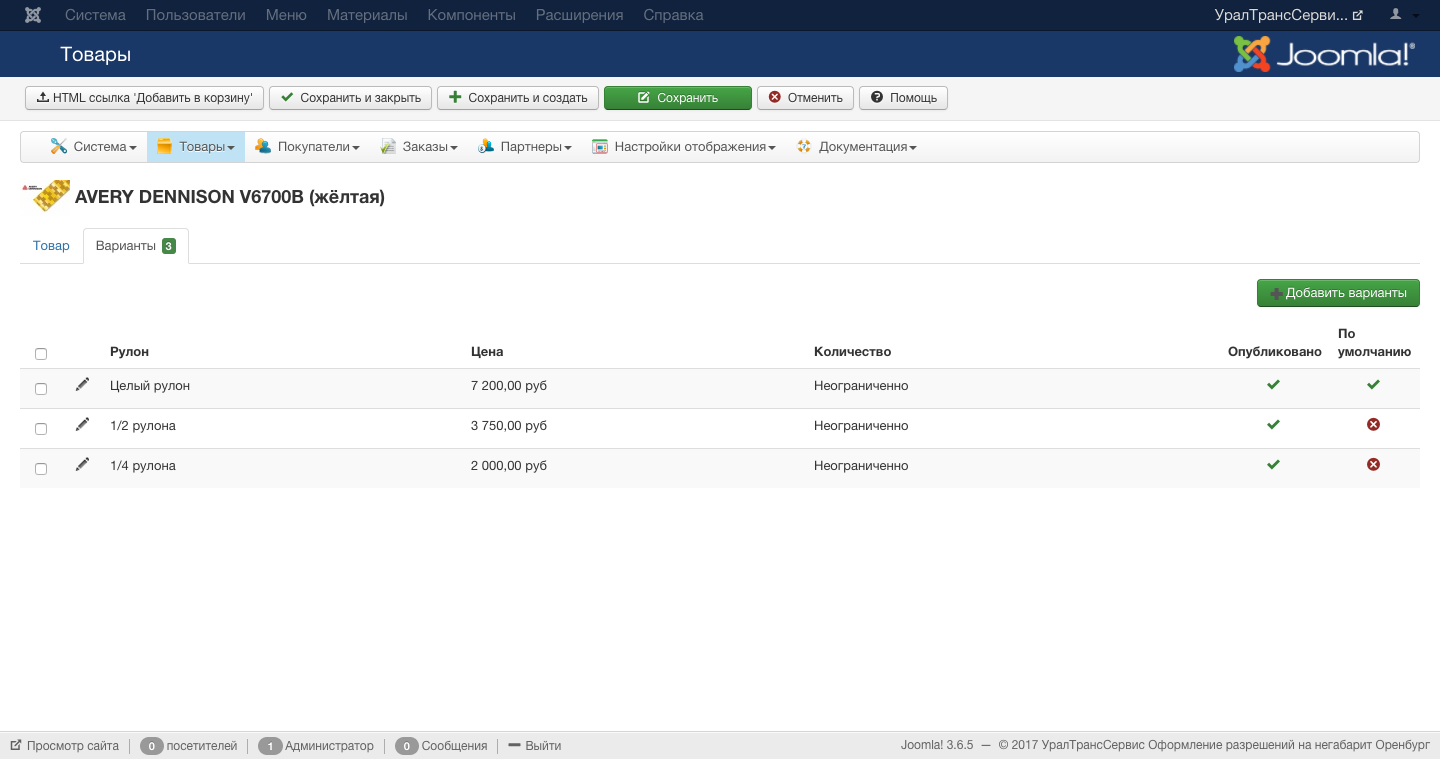This screenshot has height=759, width=1440.
Task: Click the pencil edit icon for Целый рулон
Action: click(x=82, y=385)
